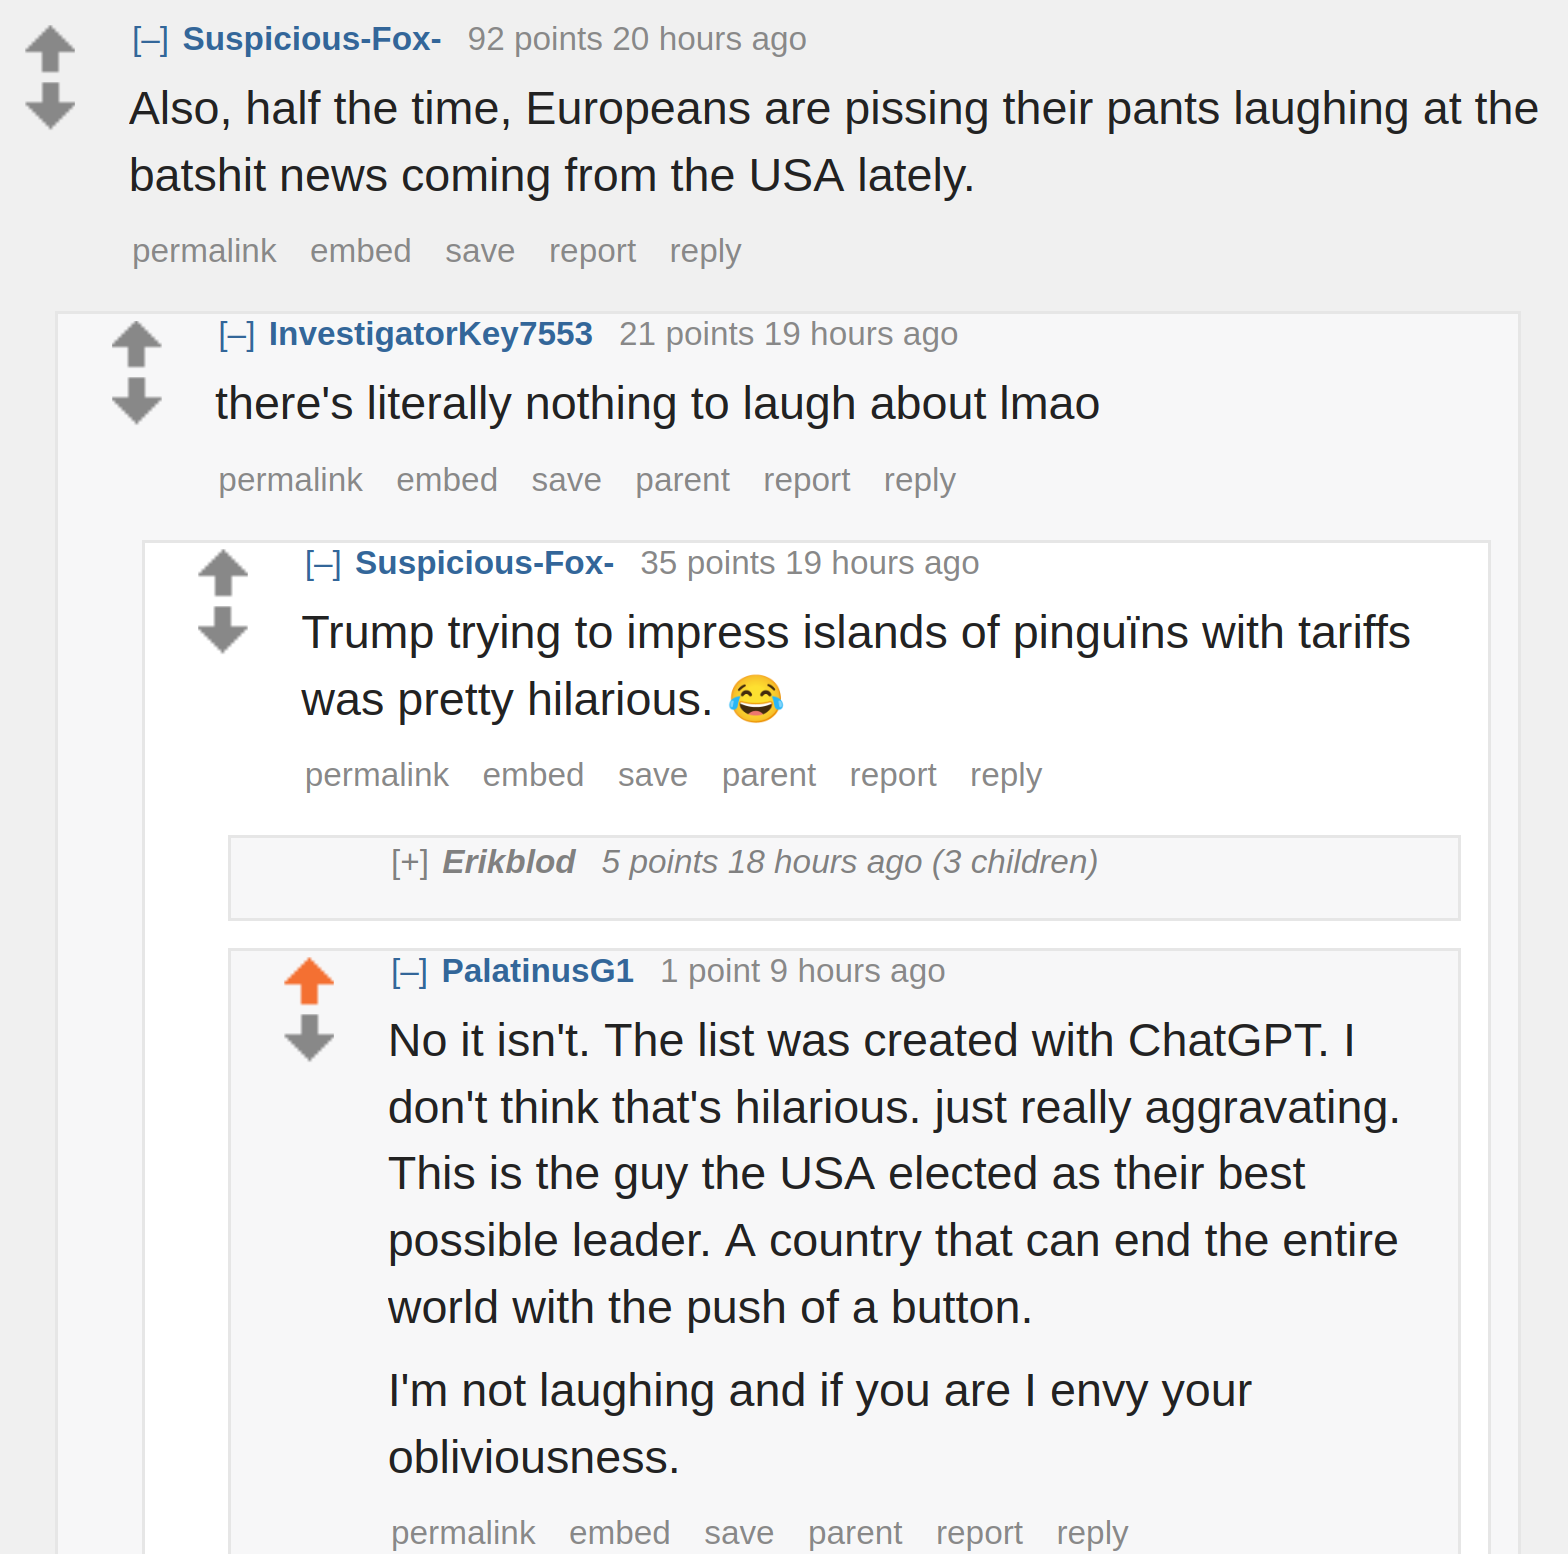Downvote PalatinusG1's comment
This screenshot has height=1554, width=1568.
309,1038
